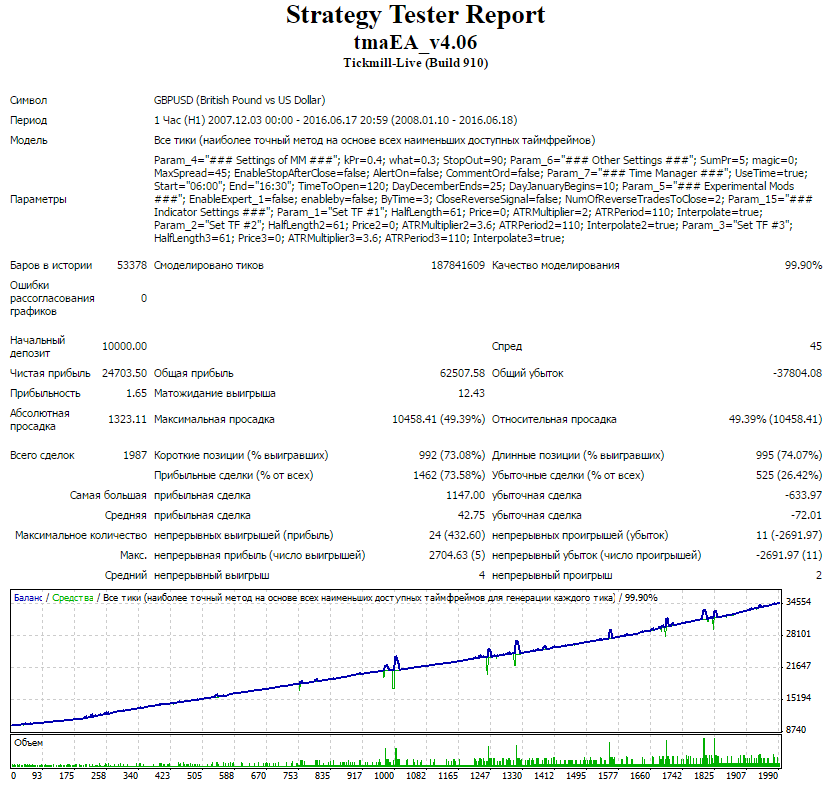Select the long positions value 995 (74.07%)

(x=789, y=456)
